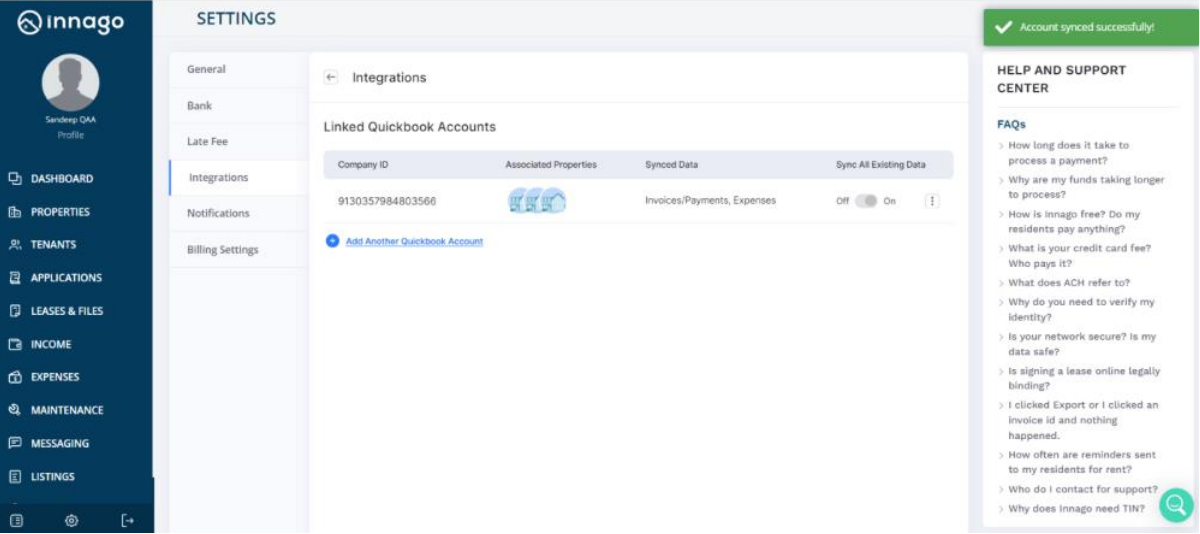Go to Late Fee settings
Screen dimensions: 1200x534
tap(207, 141)
